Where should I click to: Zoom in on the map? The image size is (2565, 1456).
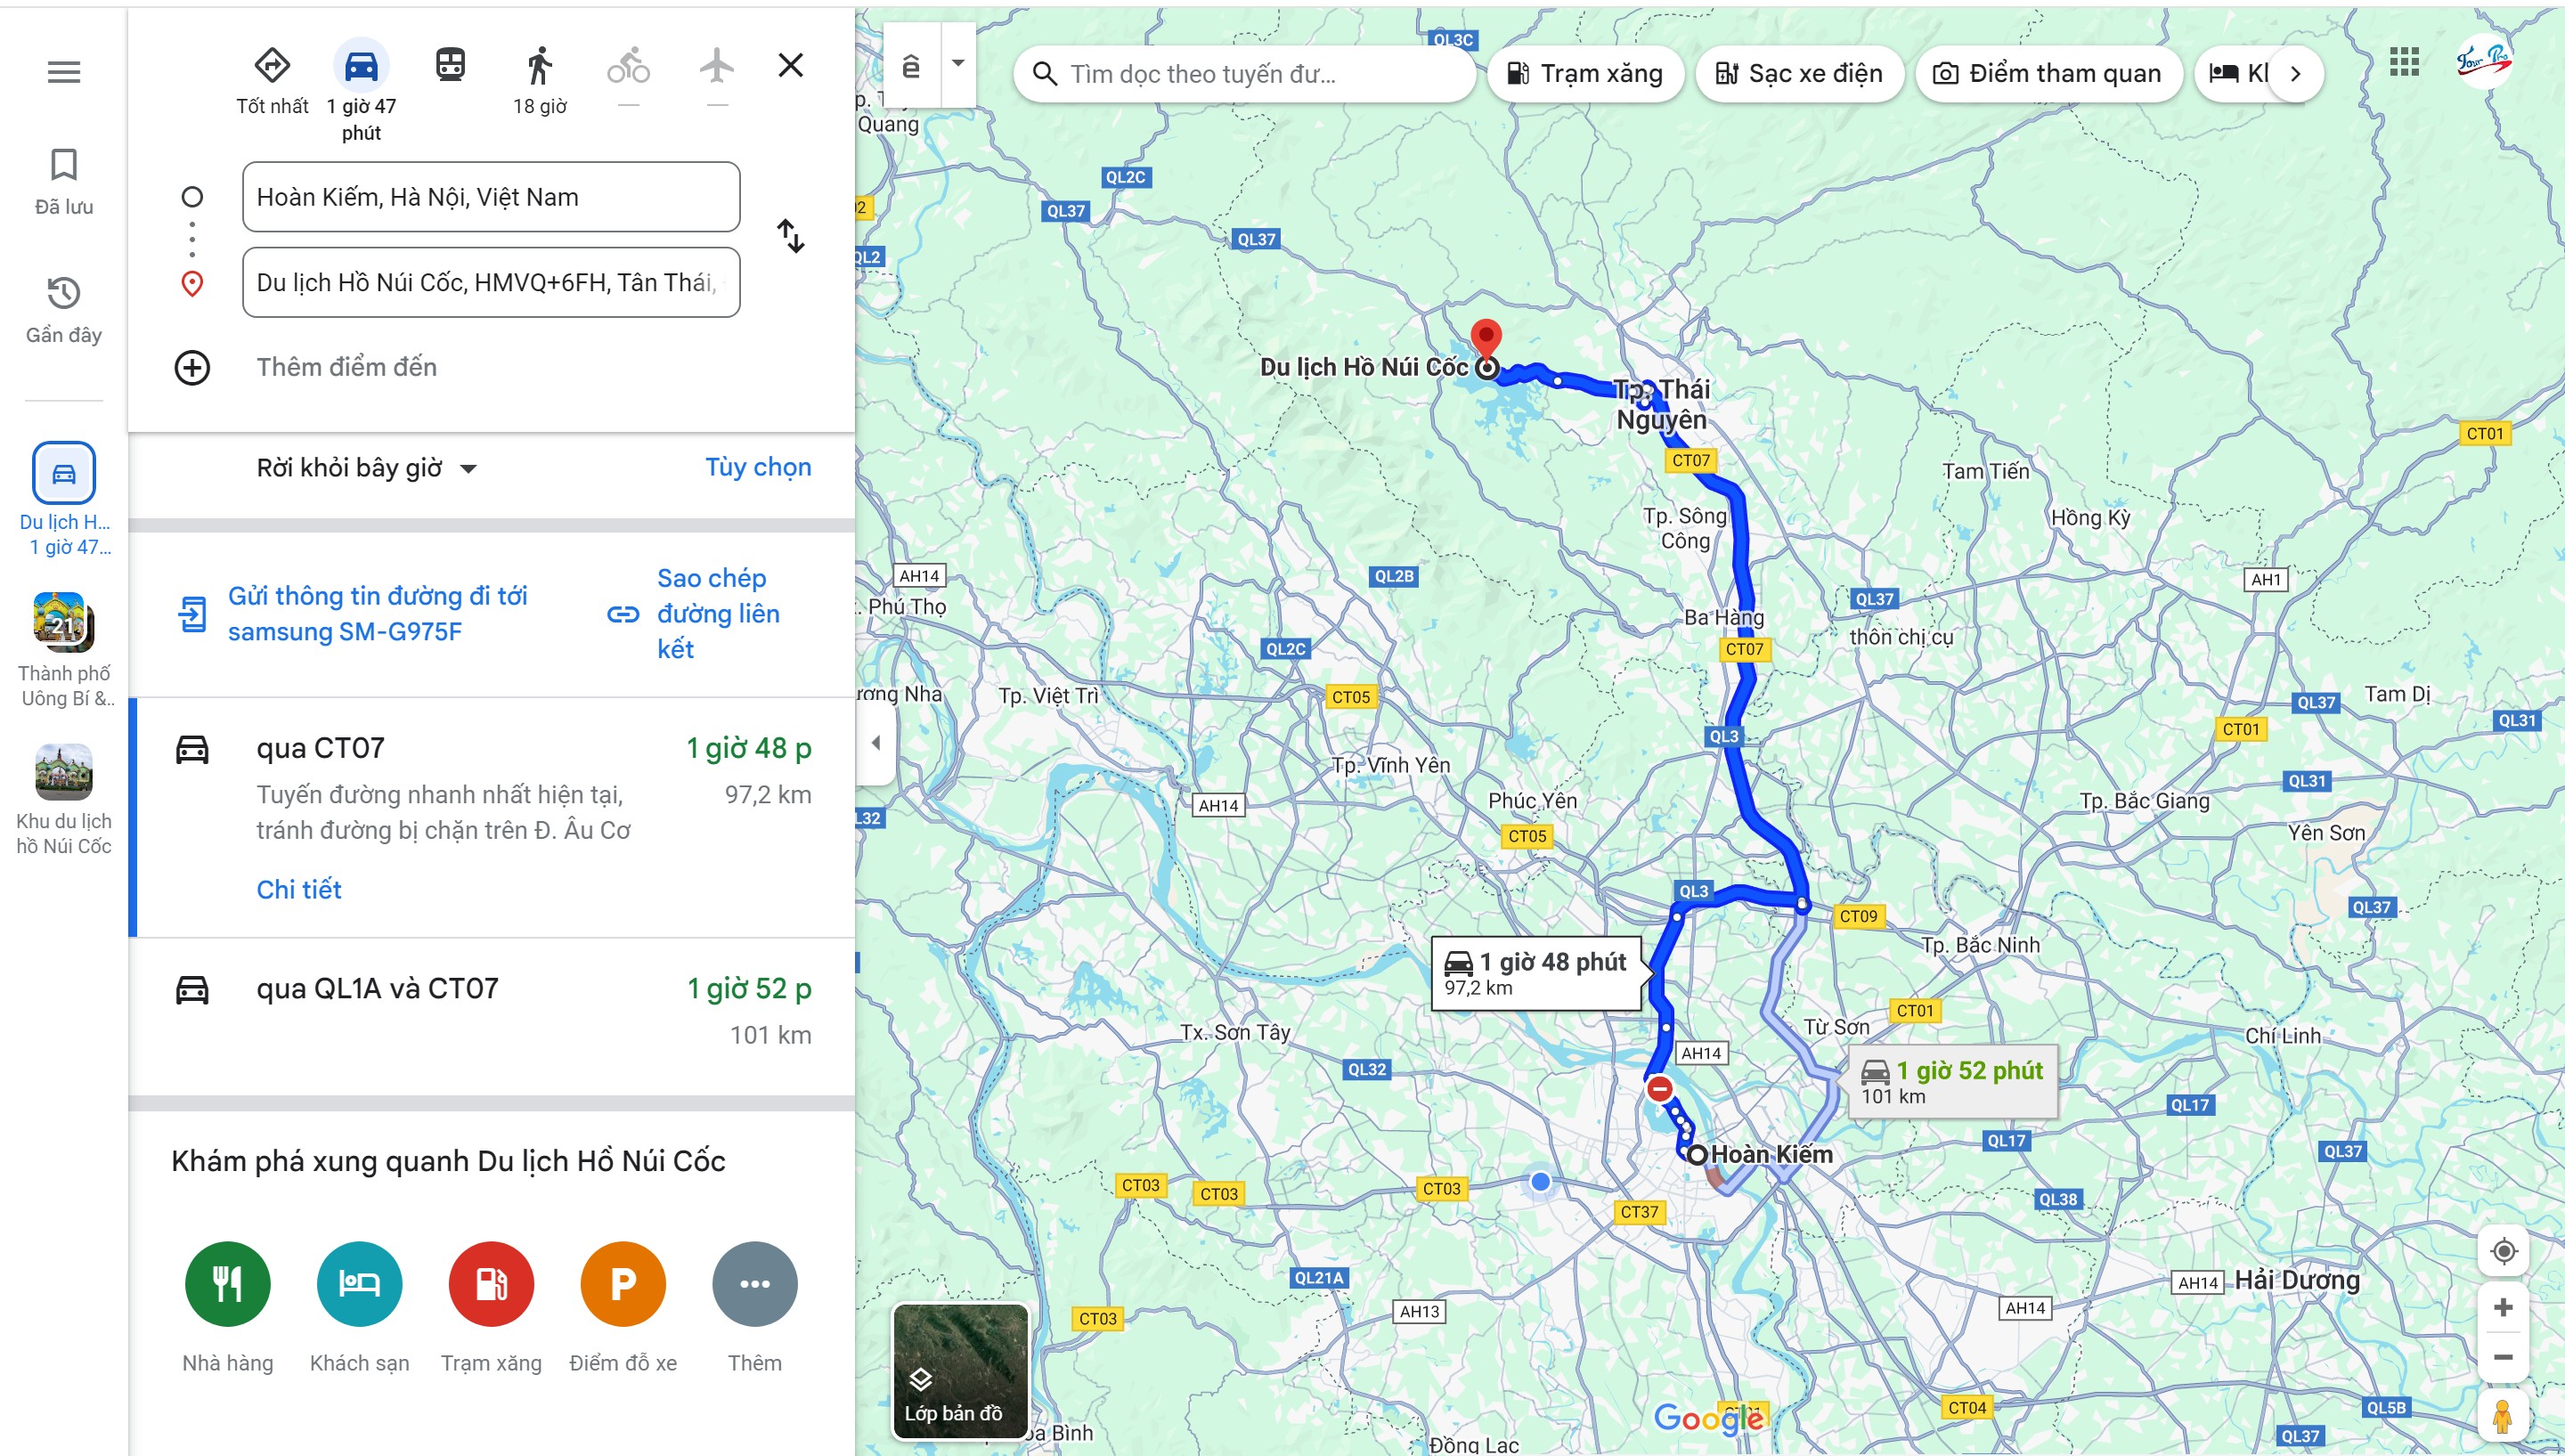2503,1307
